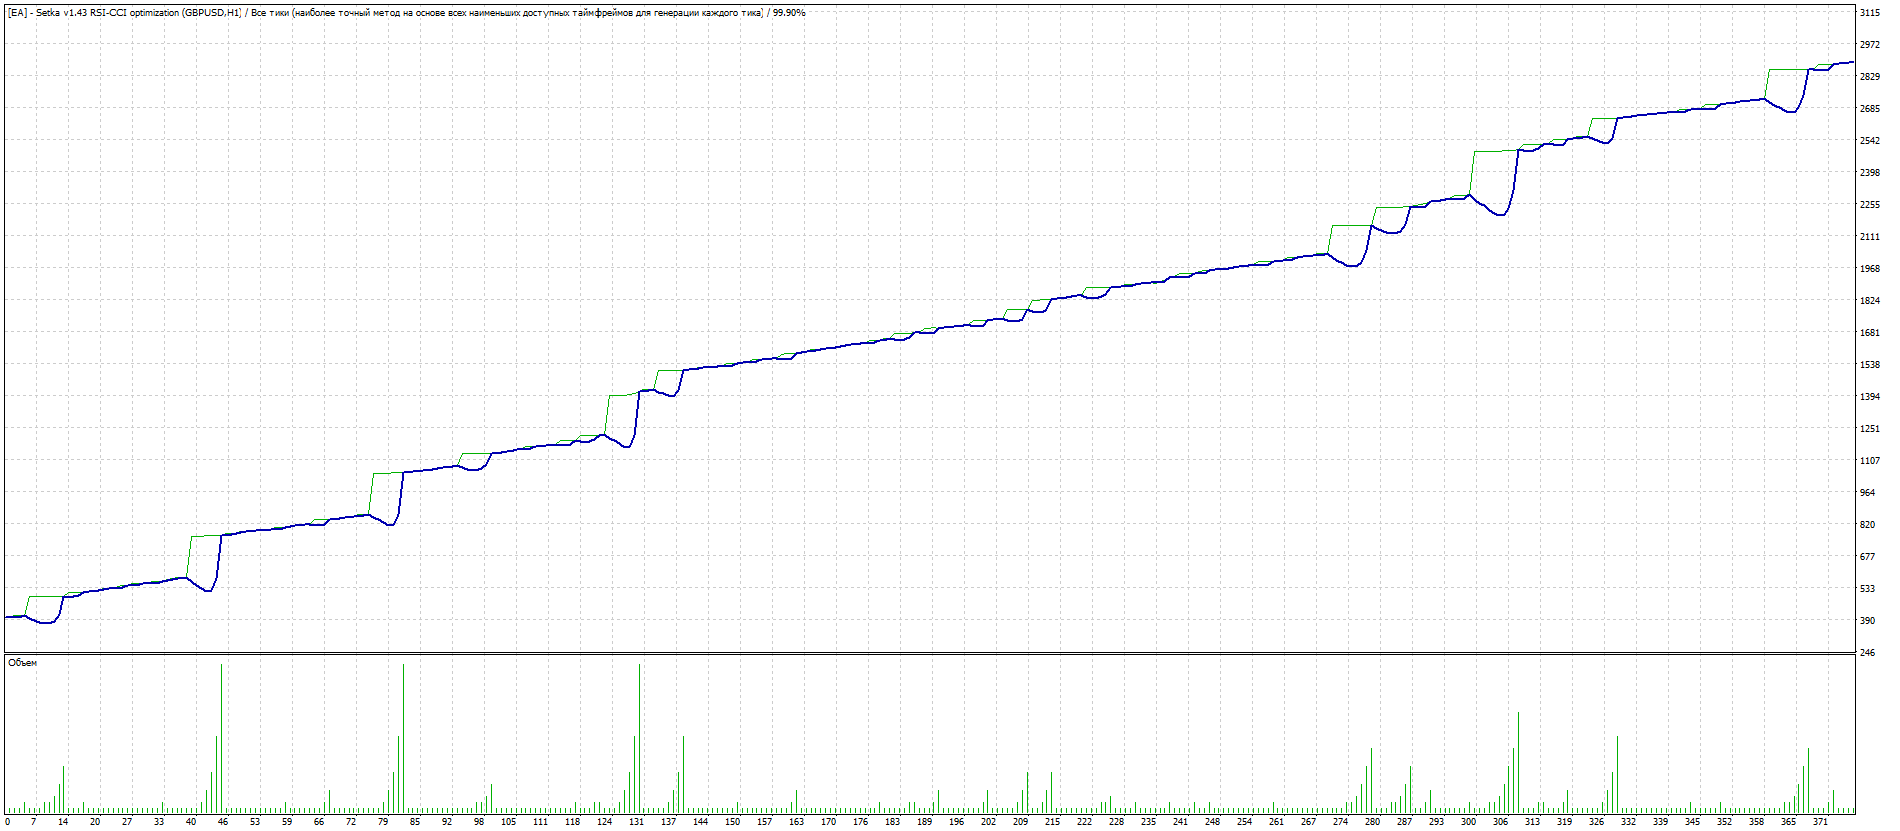Select trade number 163 on the horizontal axis
Viewport: 1900px width, 831px height.
pos(797,822)
